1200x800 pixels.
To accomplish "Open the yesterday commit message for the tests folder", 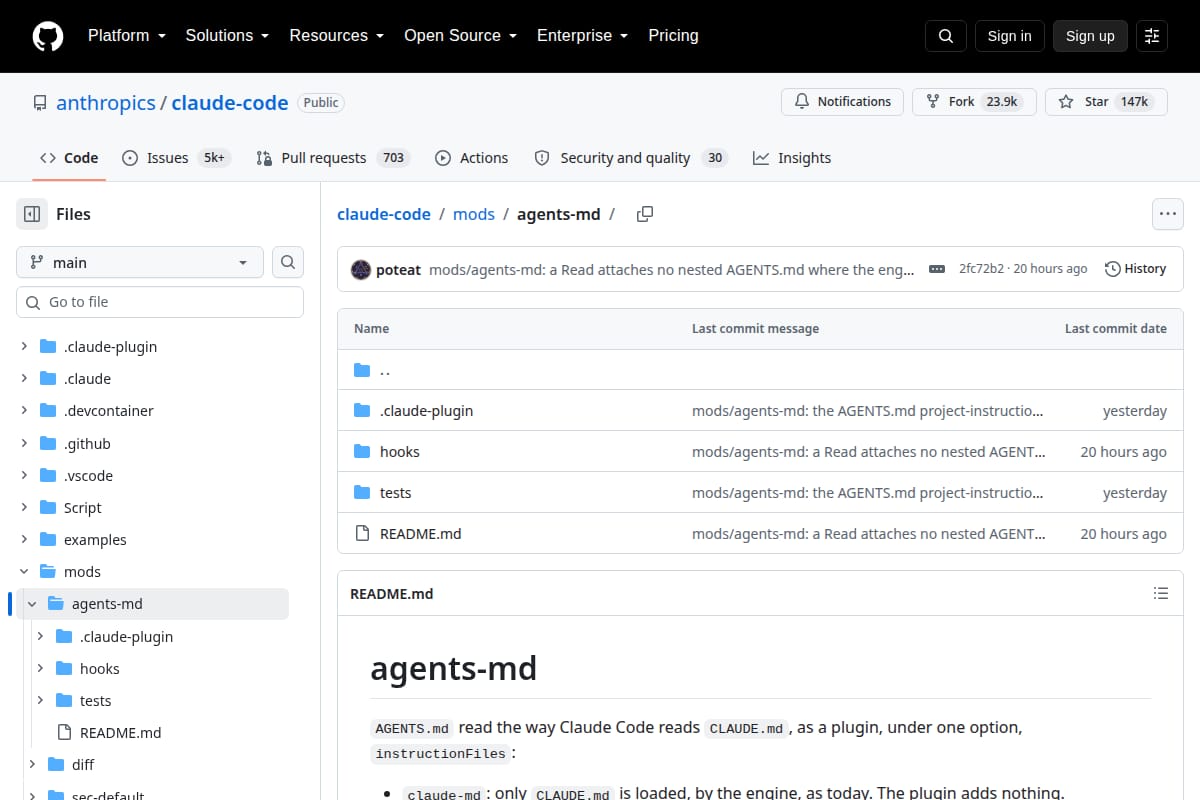I will point(868,493).
